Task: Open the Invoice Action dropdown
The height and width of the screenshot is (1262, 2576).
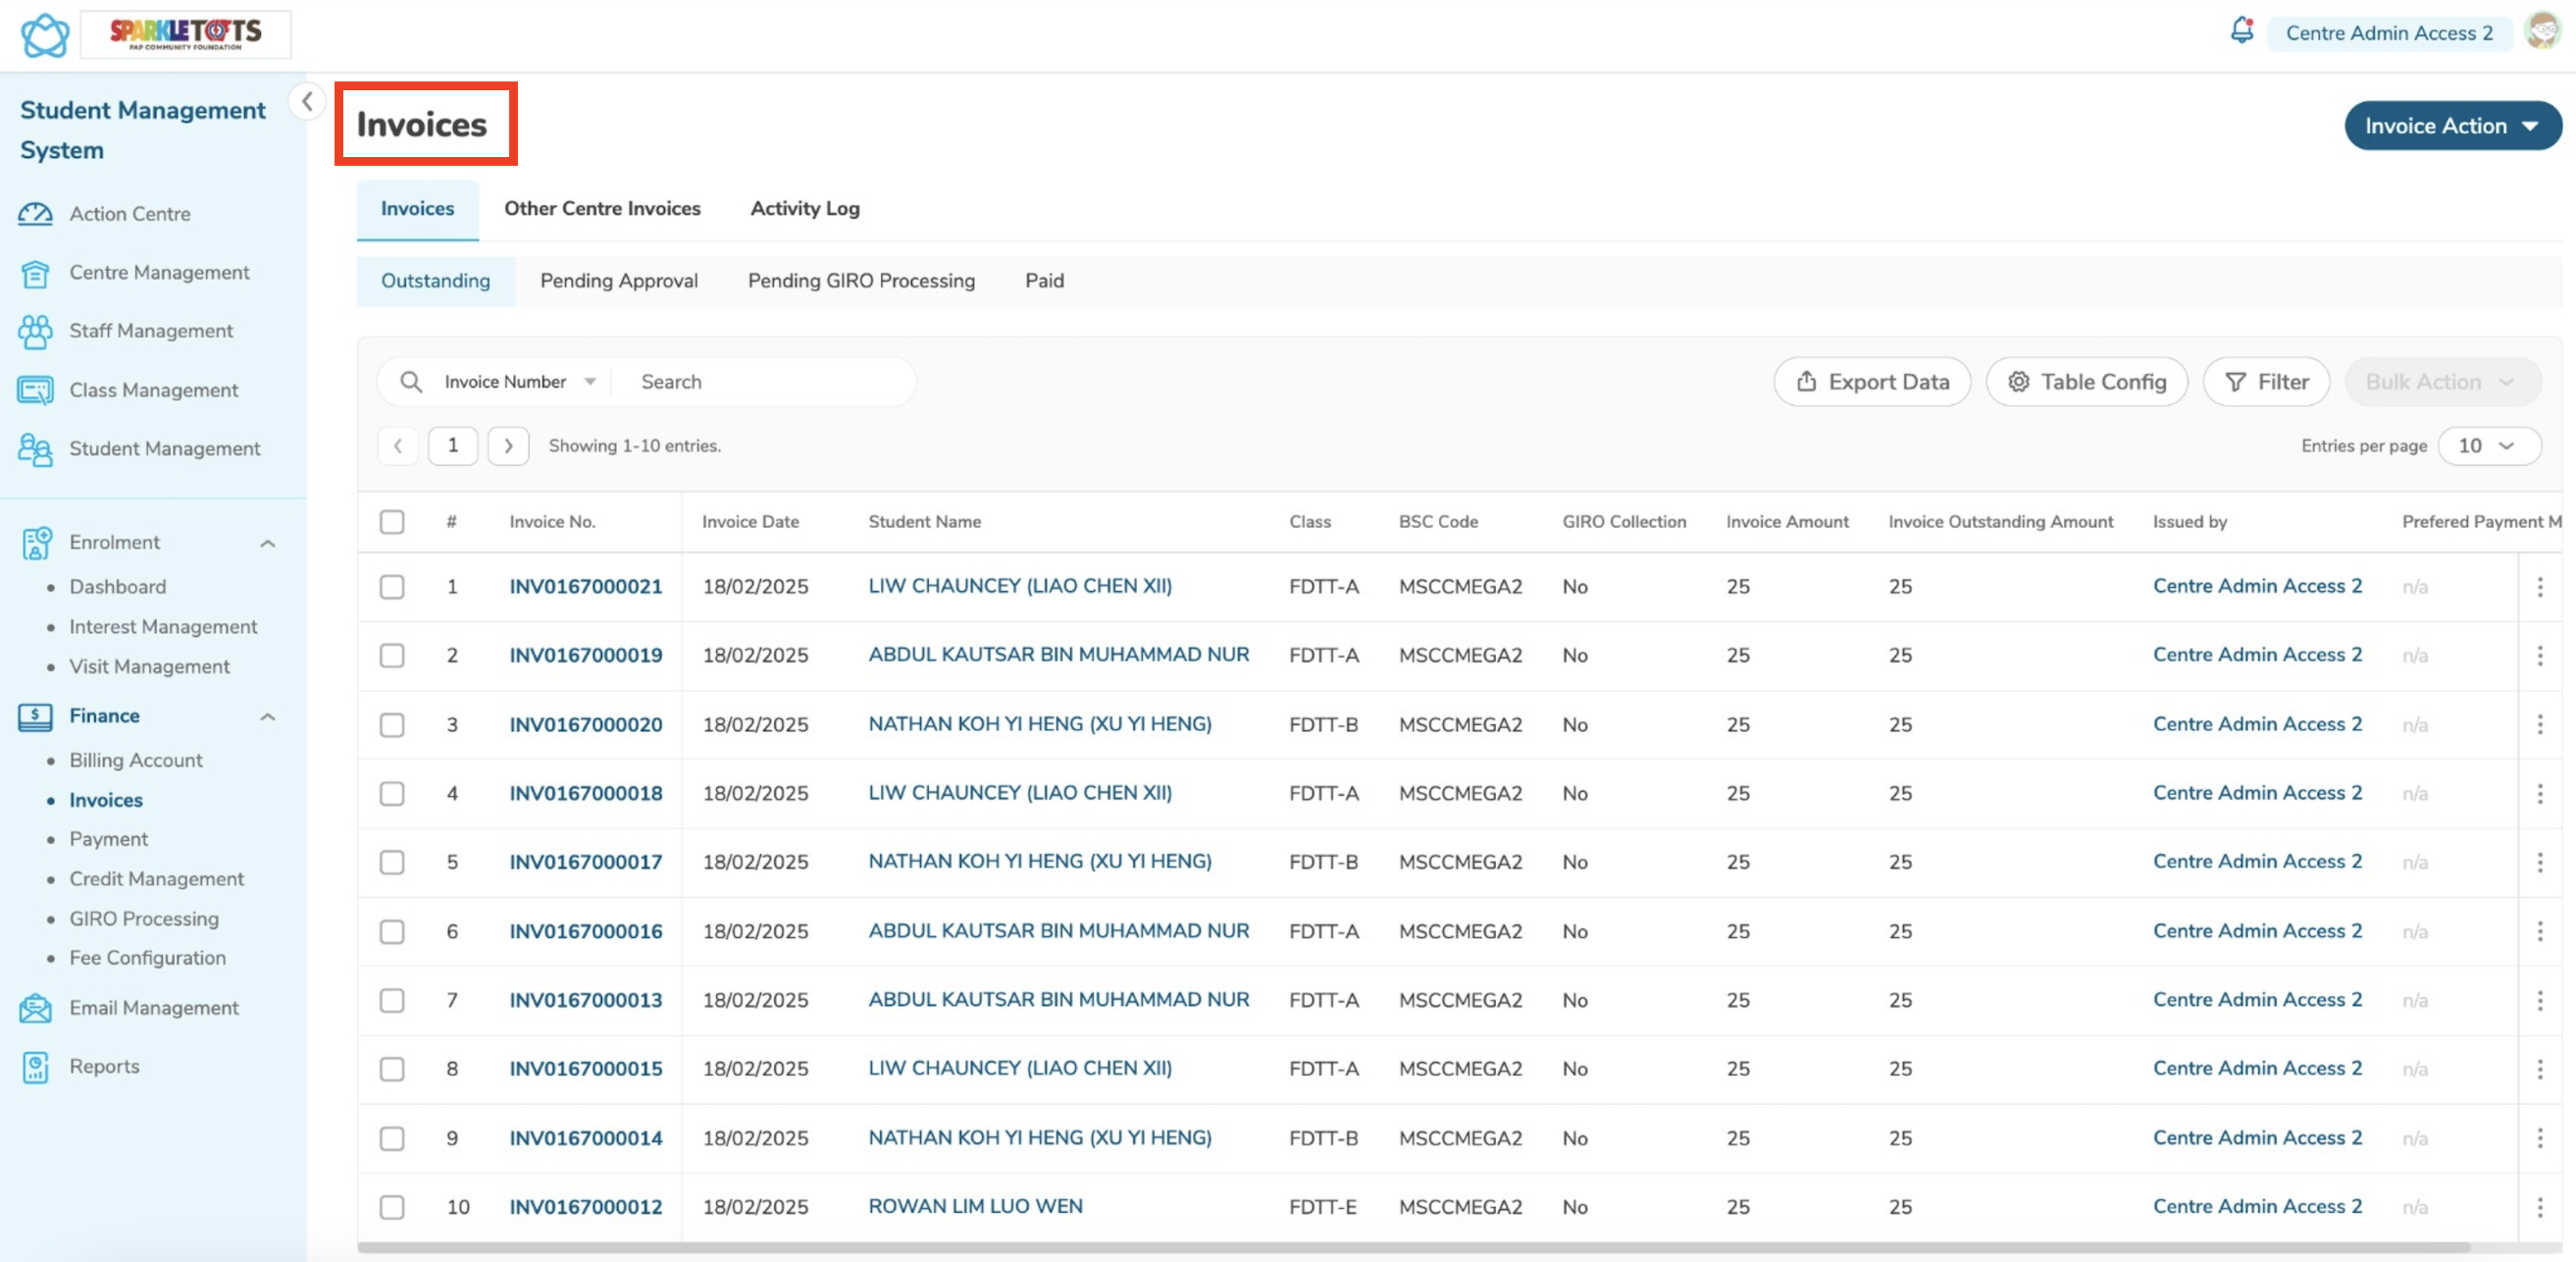Action: point(2451,126)
